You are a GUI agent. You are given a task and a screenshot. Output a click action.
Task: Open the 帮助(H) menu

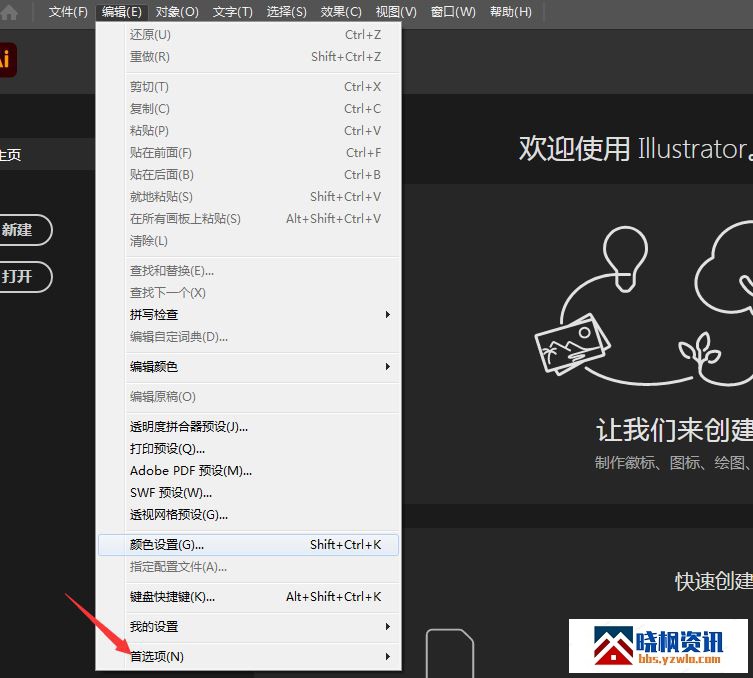(511, 12)
